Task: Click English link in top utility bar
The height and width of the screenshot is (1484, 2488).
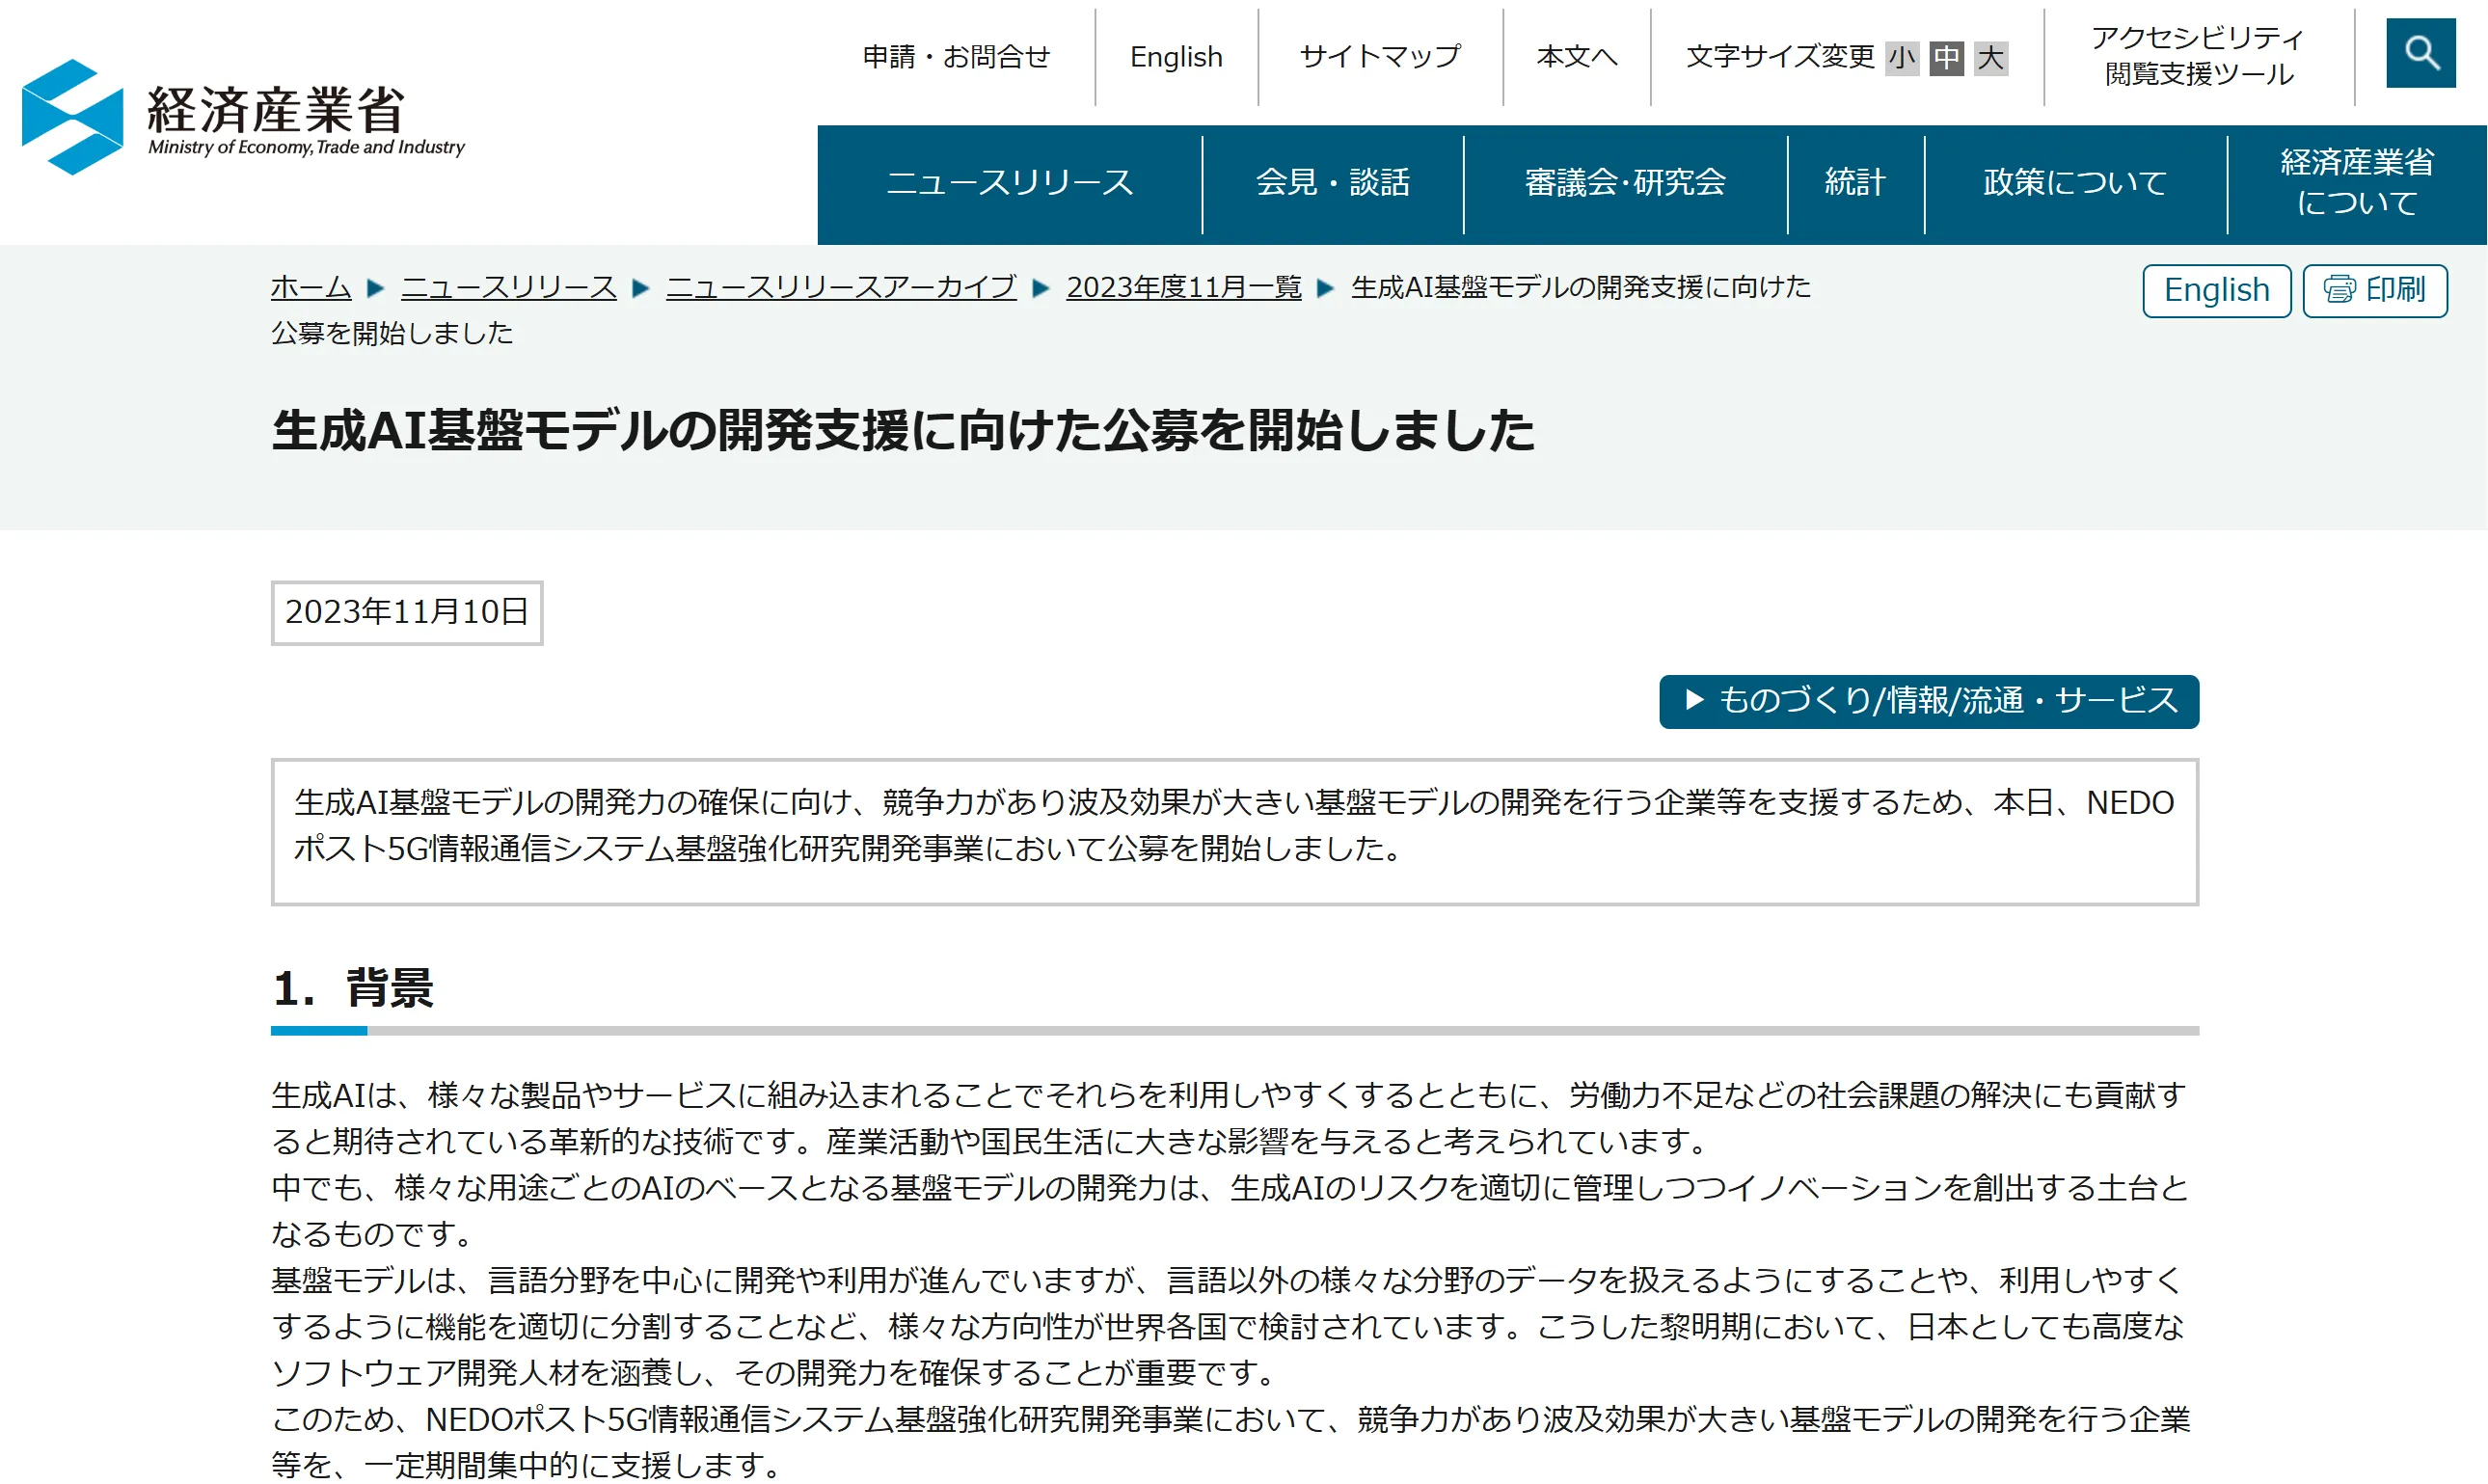Action: point(1176,57)
